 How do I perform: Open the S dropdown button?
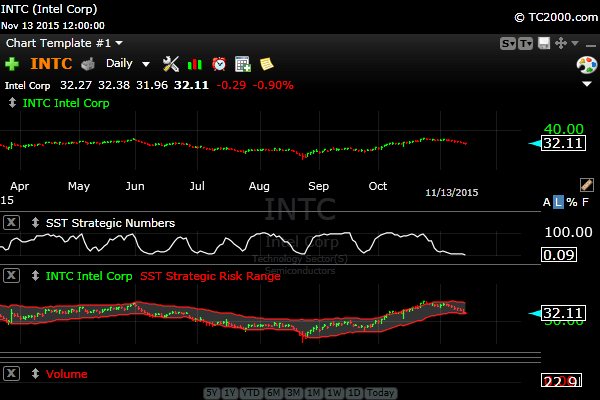click(507, 44)
